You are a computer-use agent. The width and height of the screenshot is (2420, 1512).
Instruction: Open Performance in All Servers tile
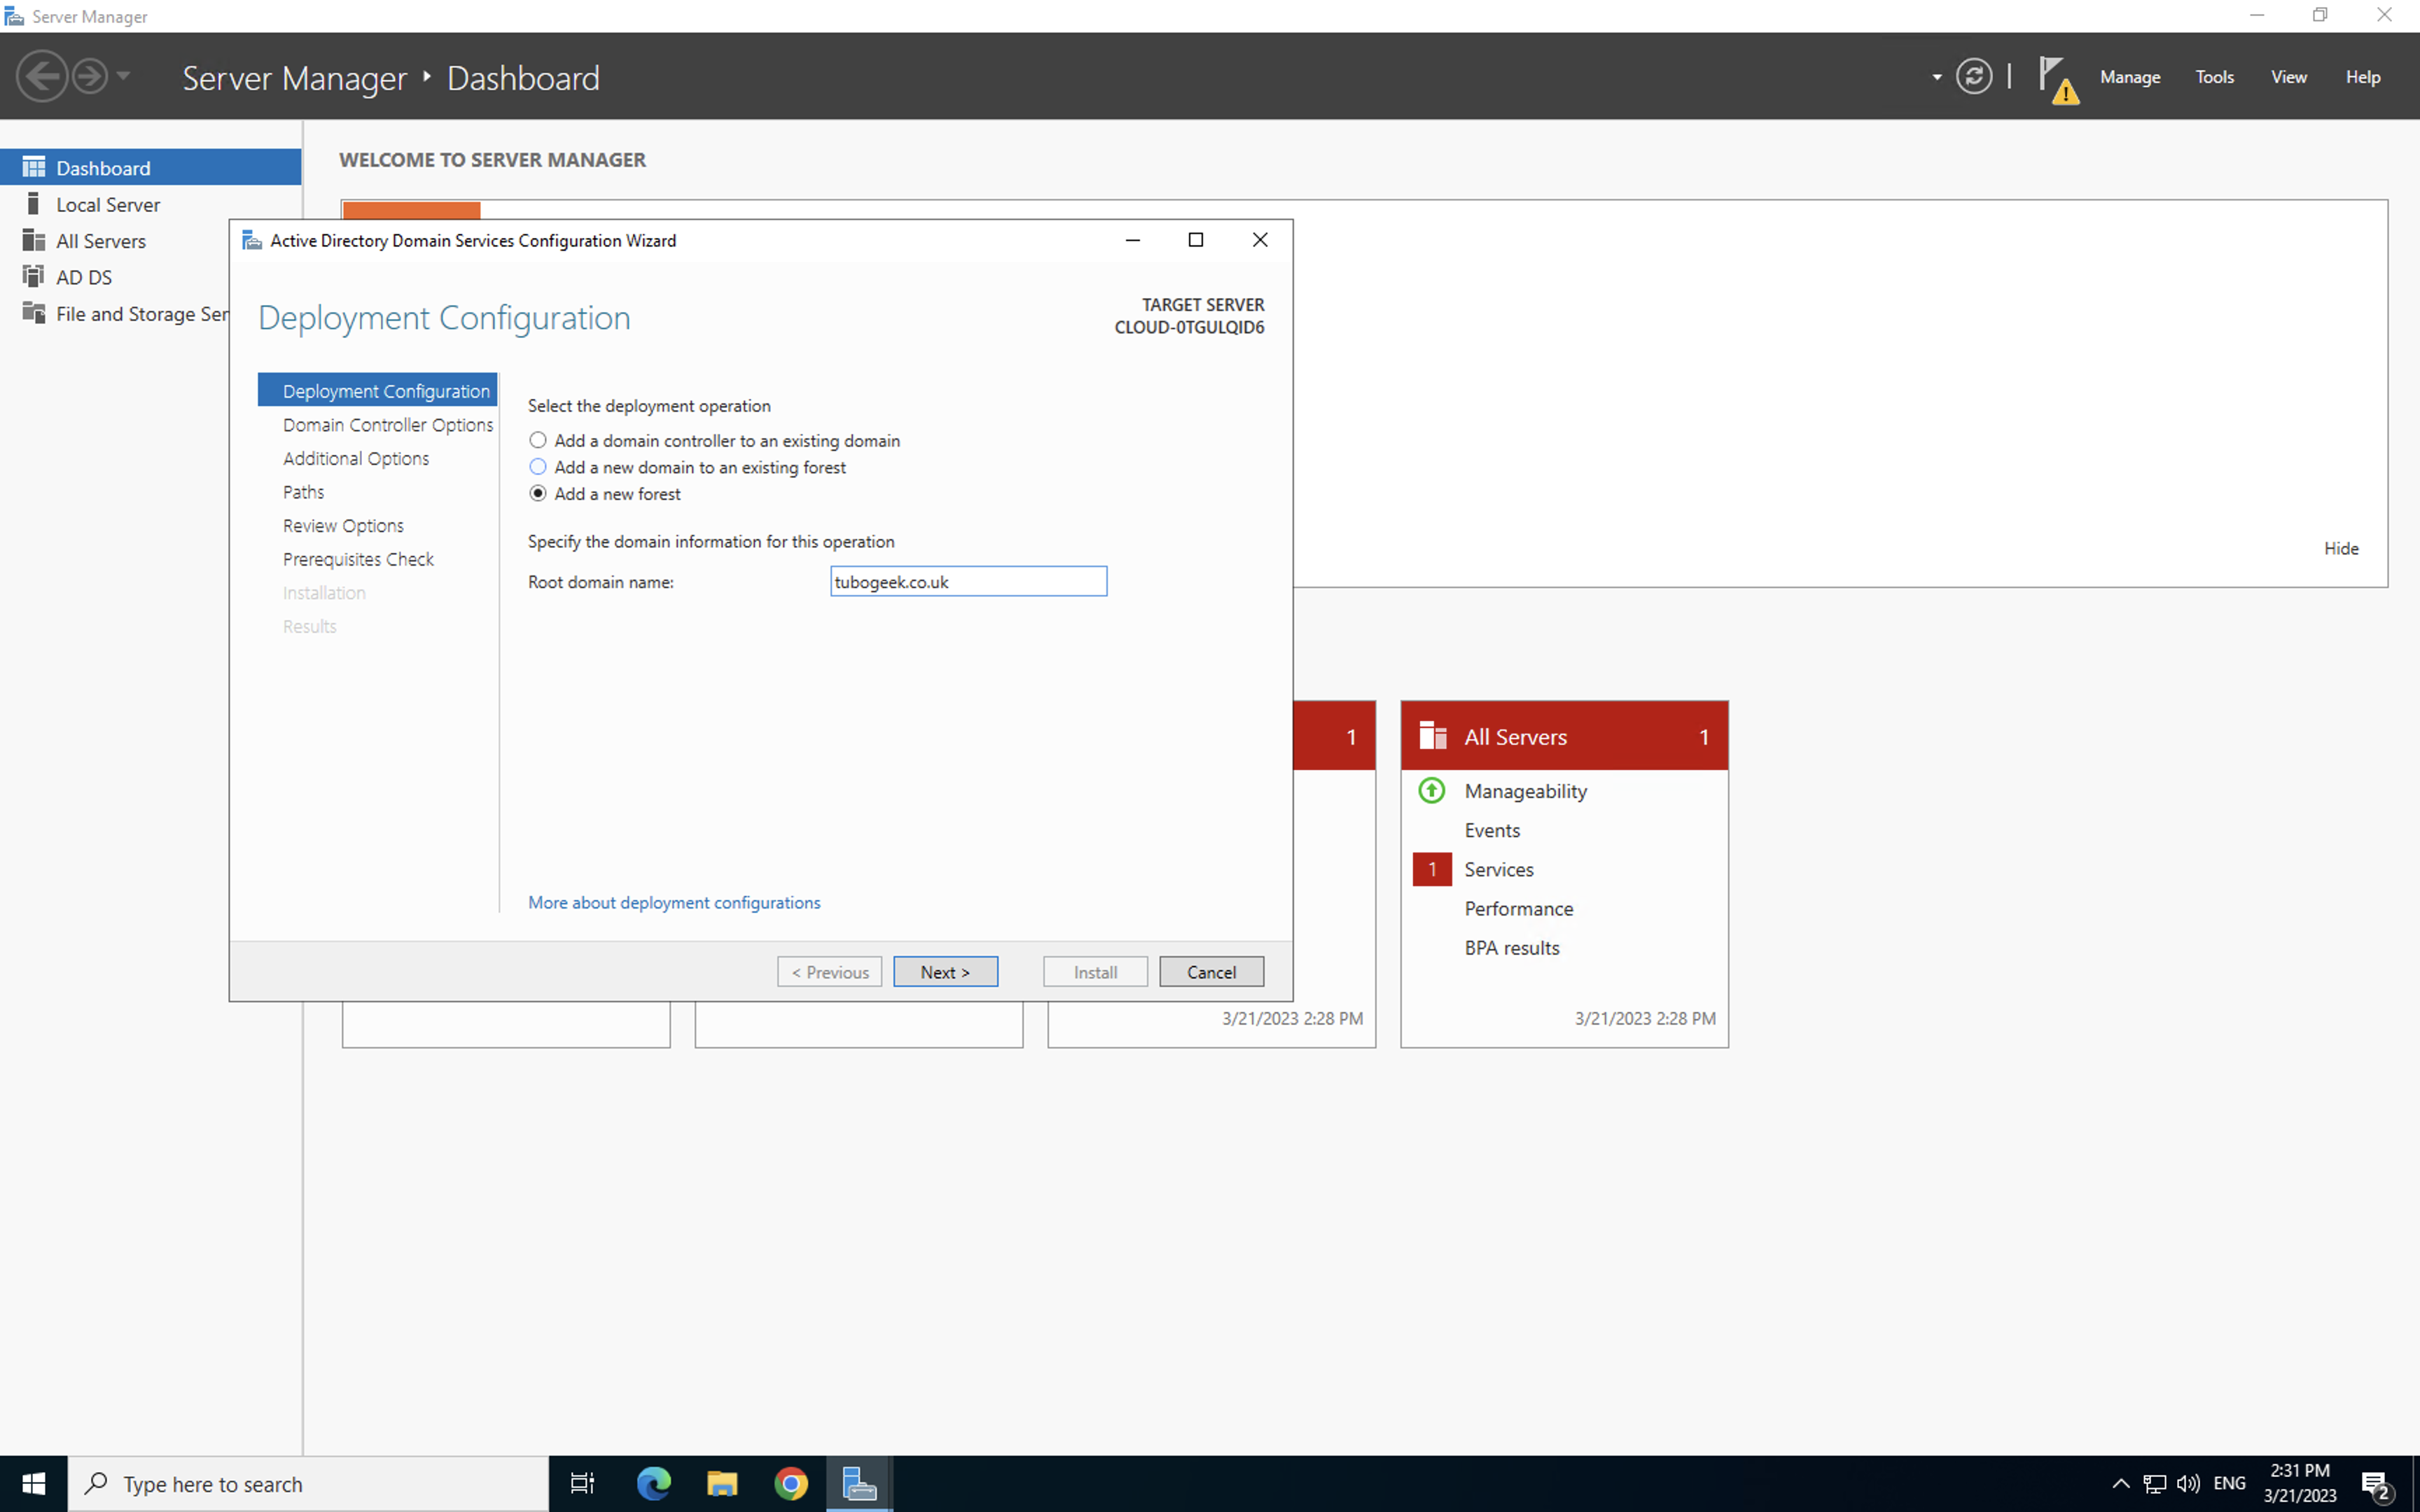pyautogui.click(x=1518, y=908)
